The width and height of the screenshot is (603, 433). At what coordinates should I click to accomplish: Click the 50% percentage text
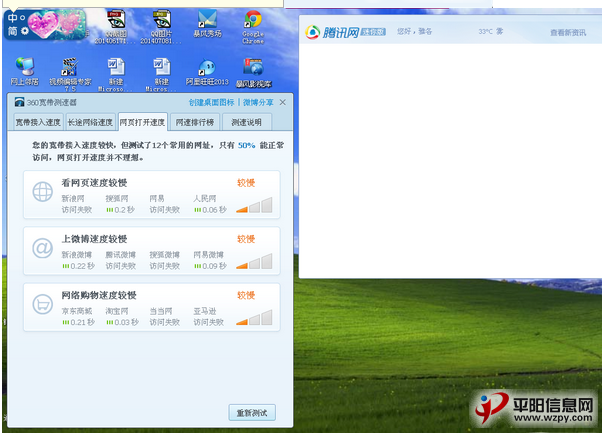click(x=247, y=145)
